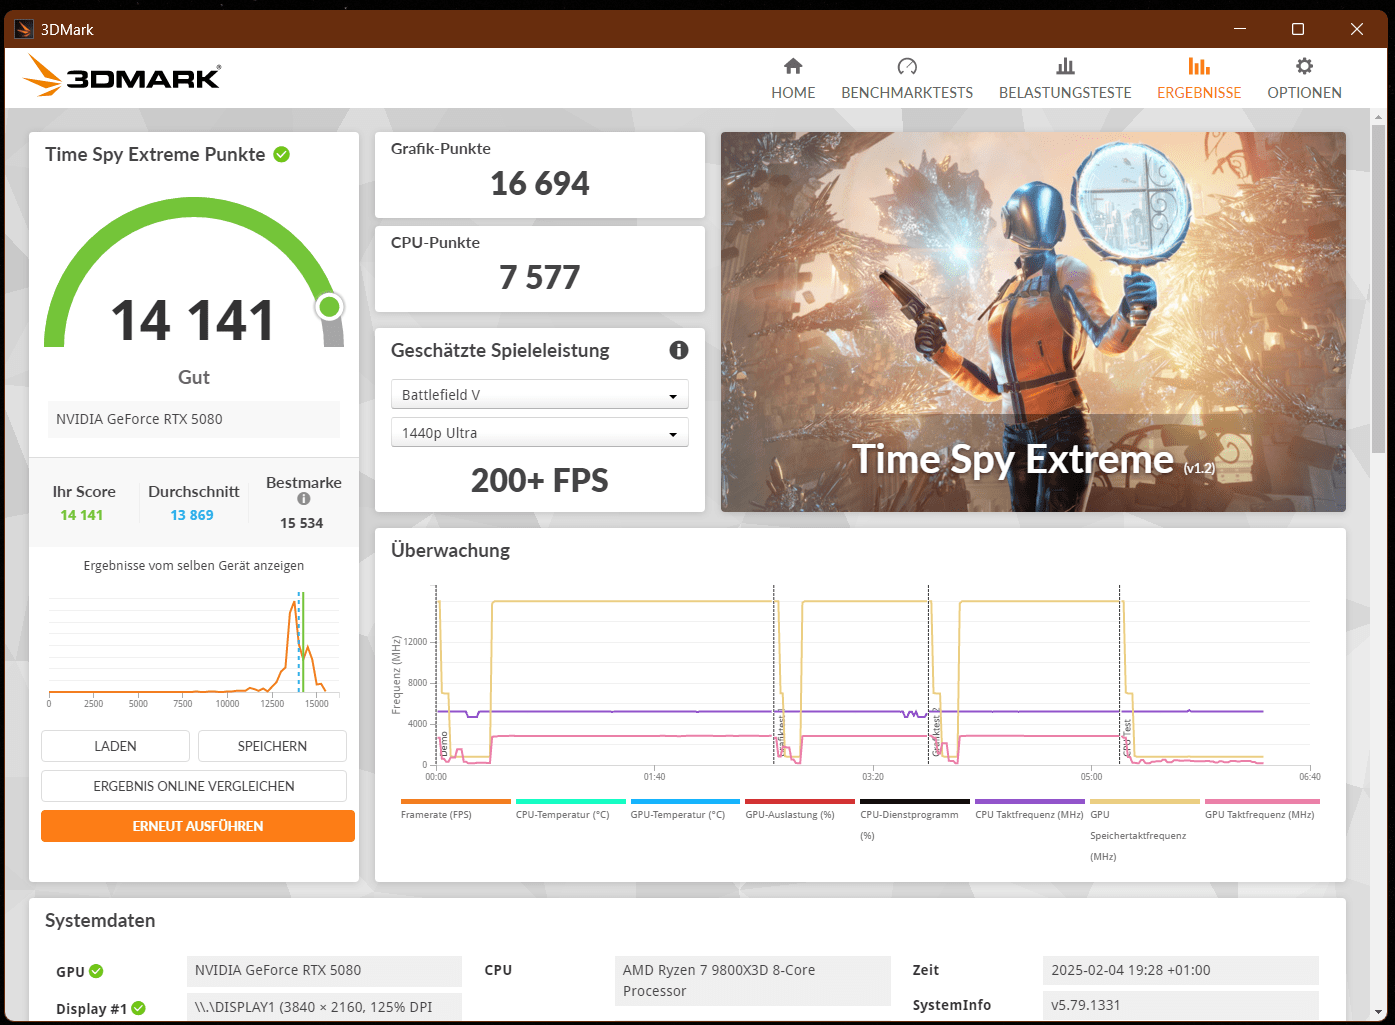This screenshot has height=1025, width=1395.
Task: Click the 3DMark app icon in title bar
Action: point(24,29)
